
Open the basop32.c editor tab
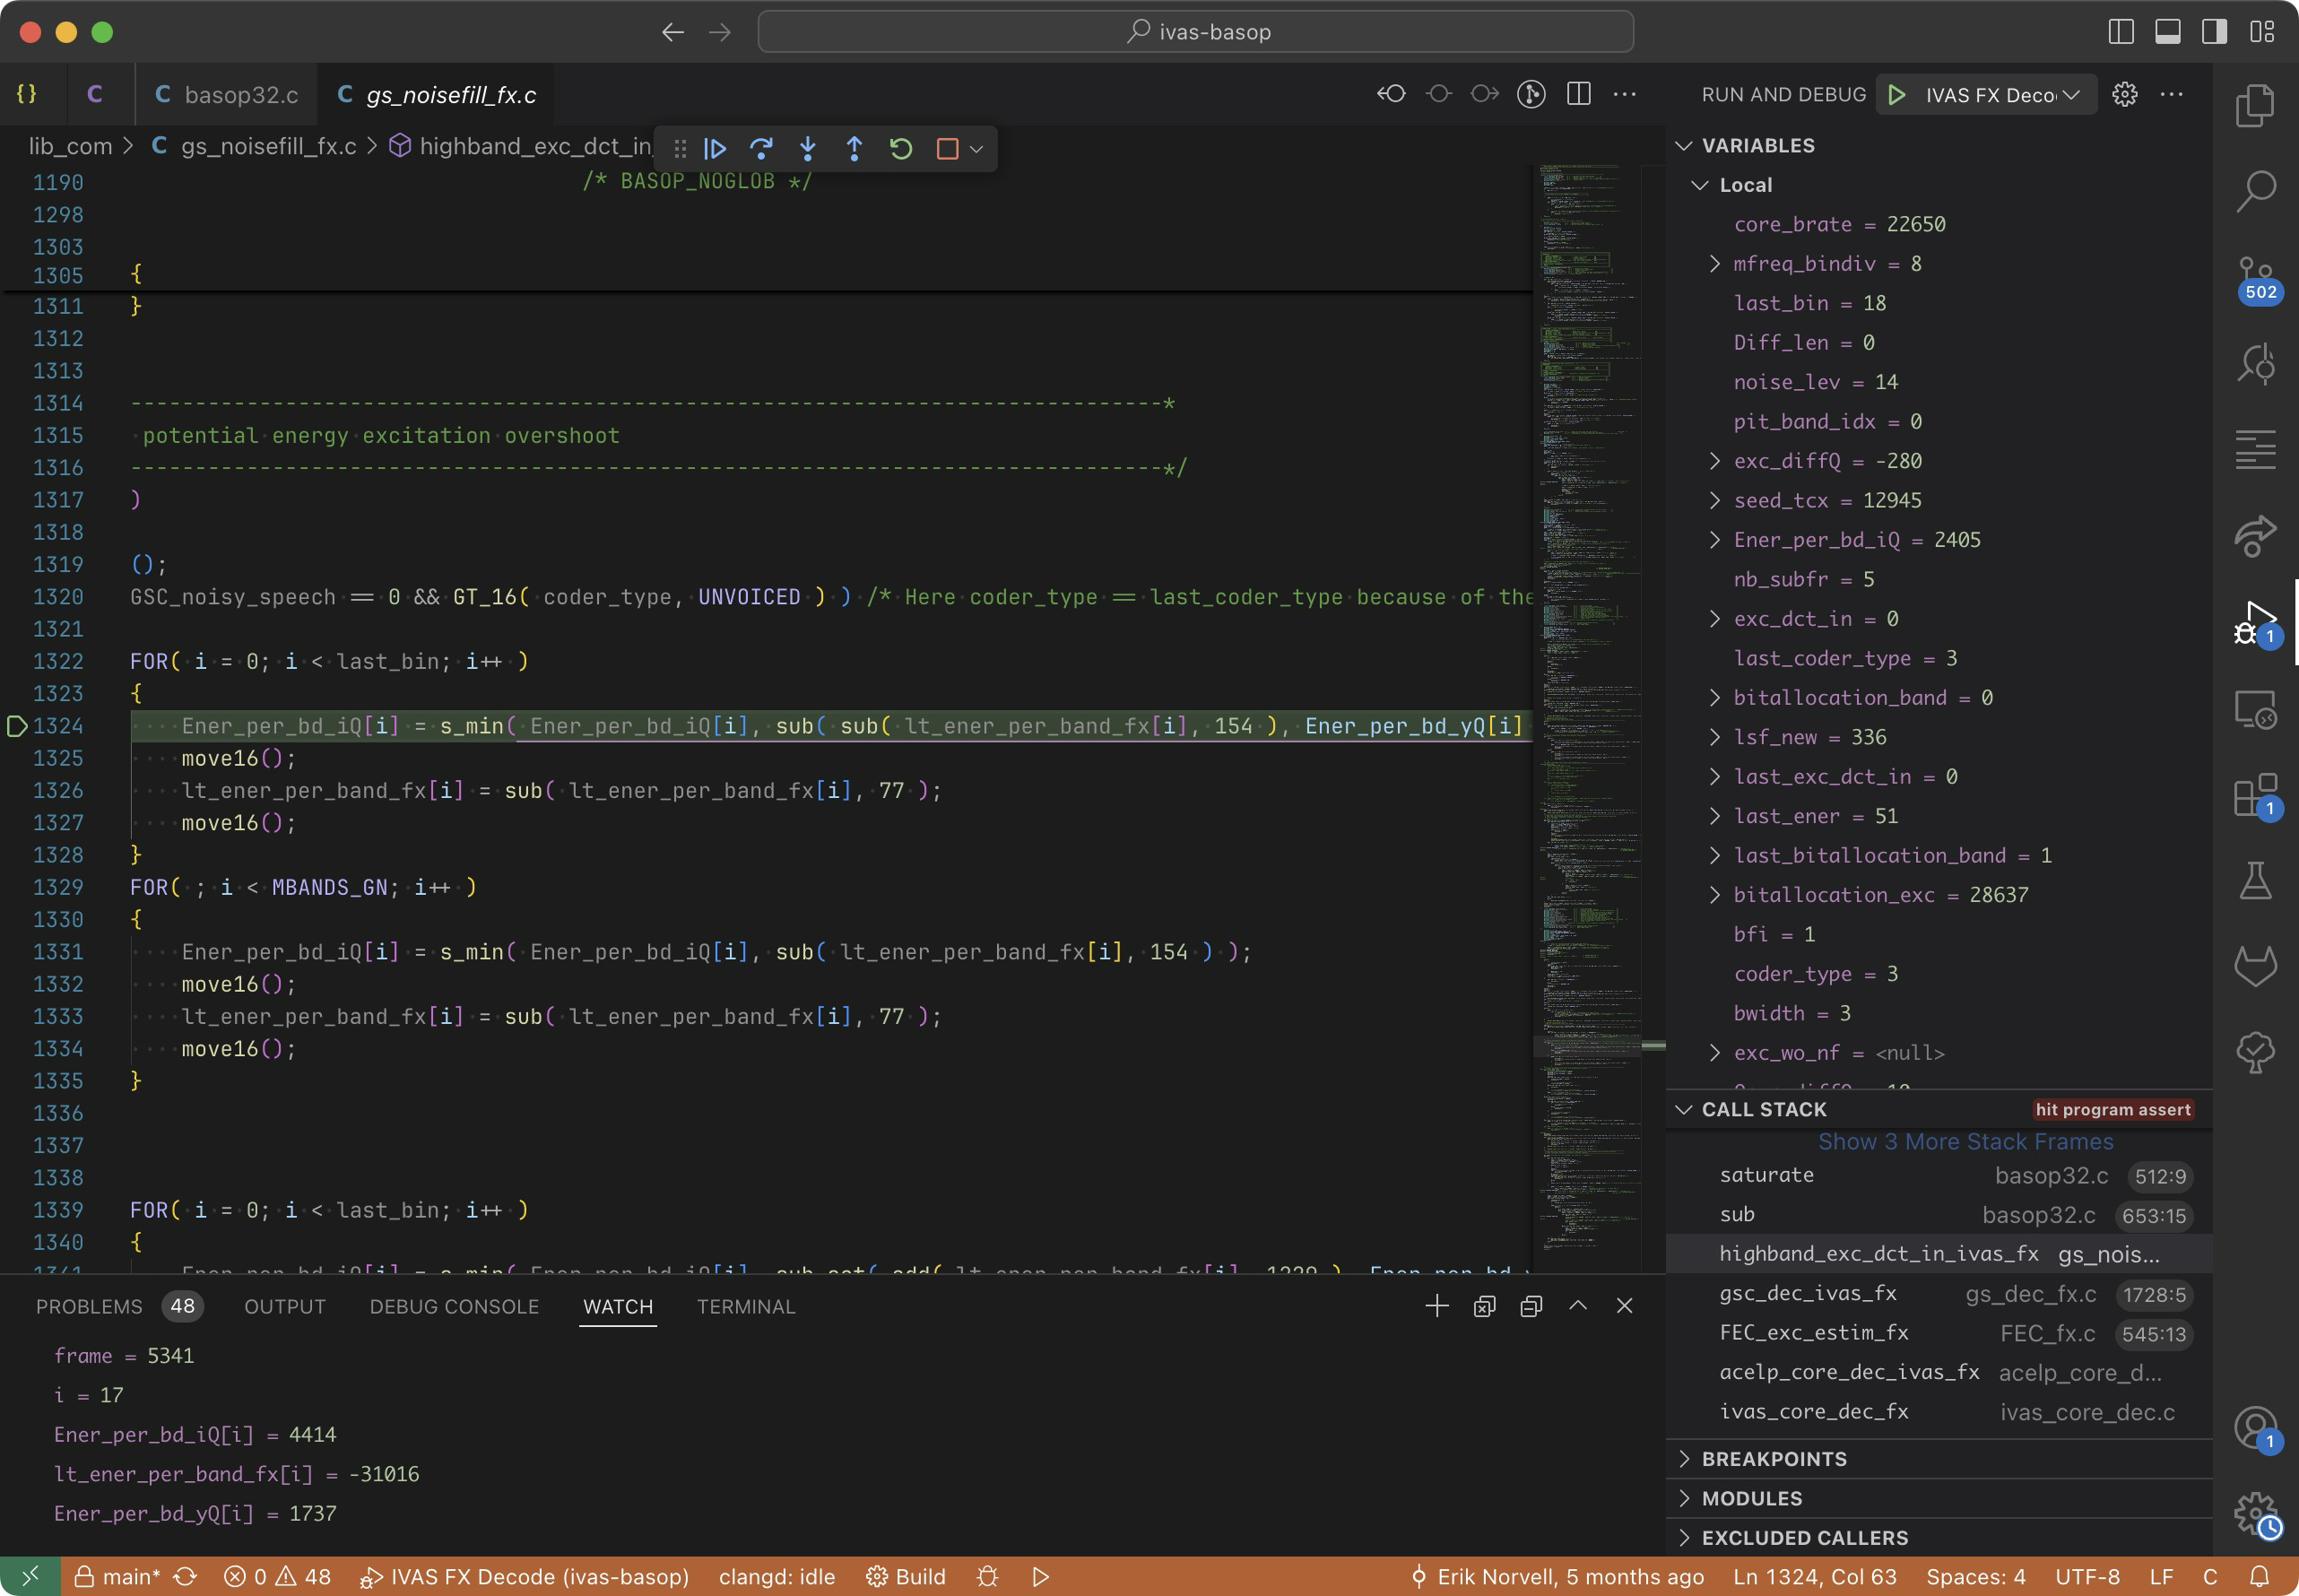240,95
